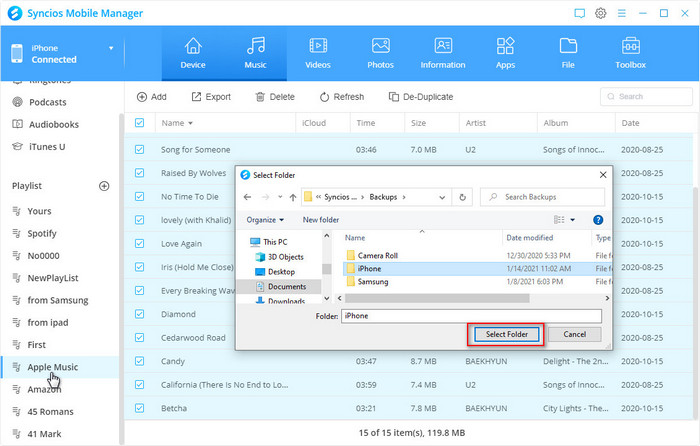Screen dimensions: 700x446
Task: Focus the Syncios search field
Action: tap(646, 96)
